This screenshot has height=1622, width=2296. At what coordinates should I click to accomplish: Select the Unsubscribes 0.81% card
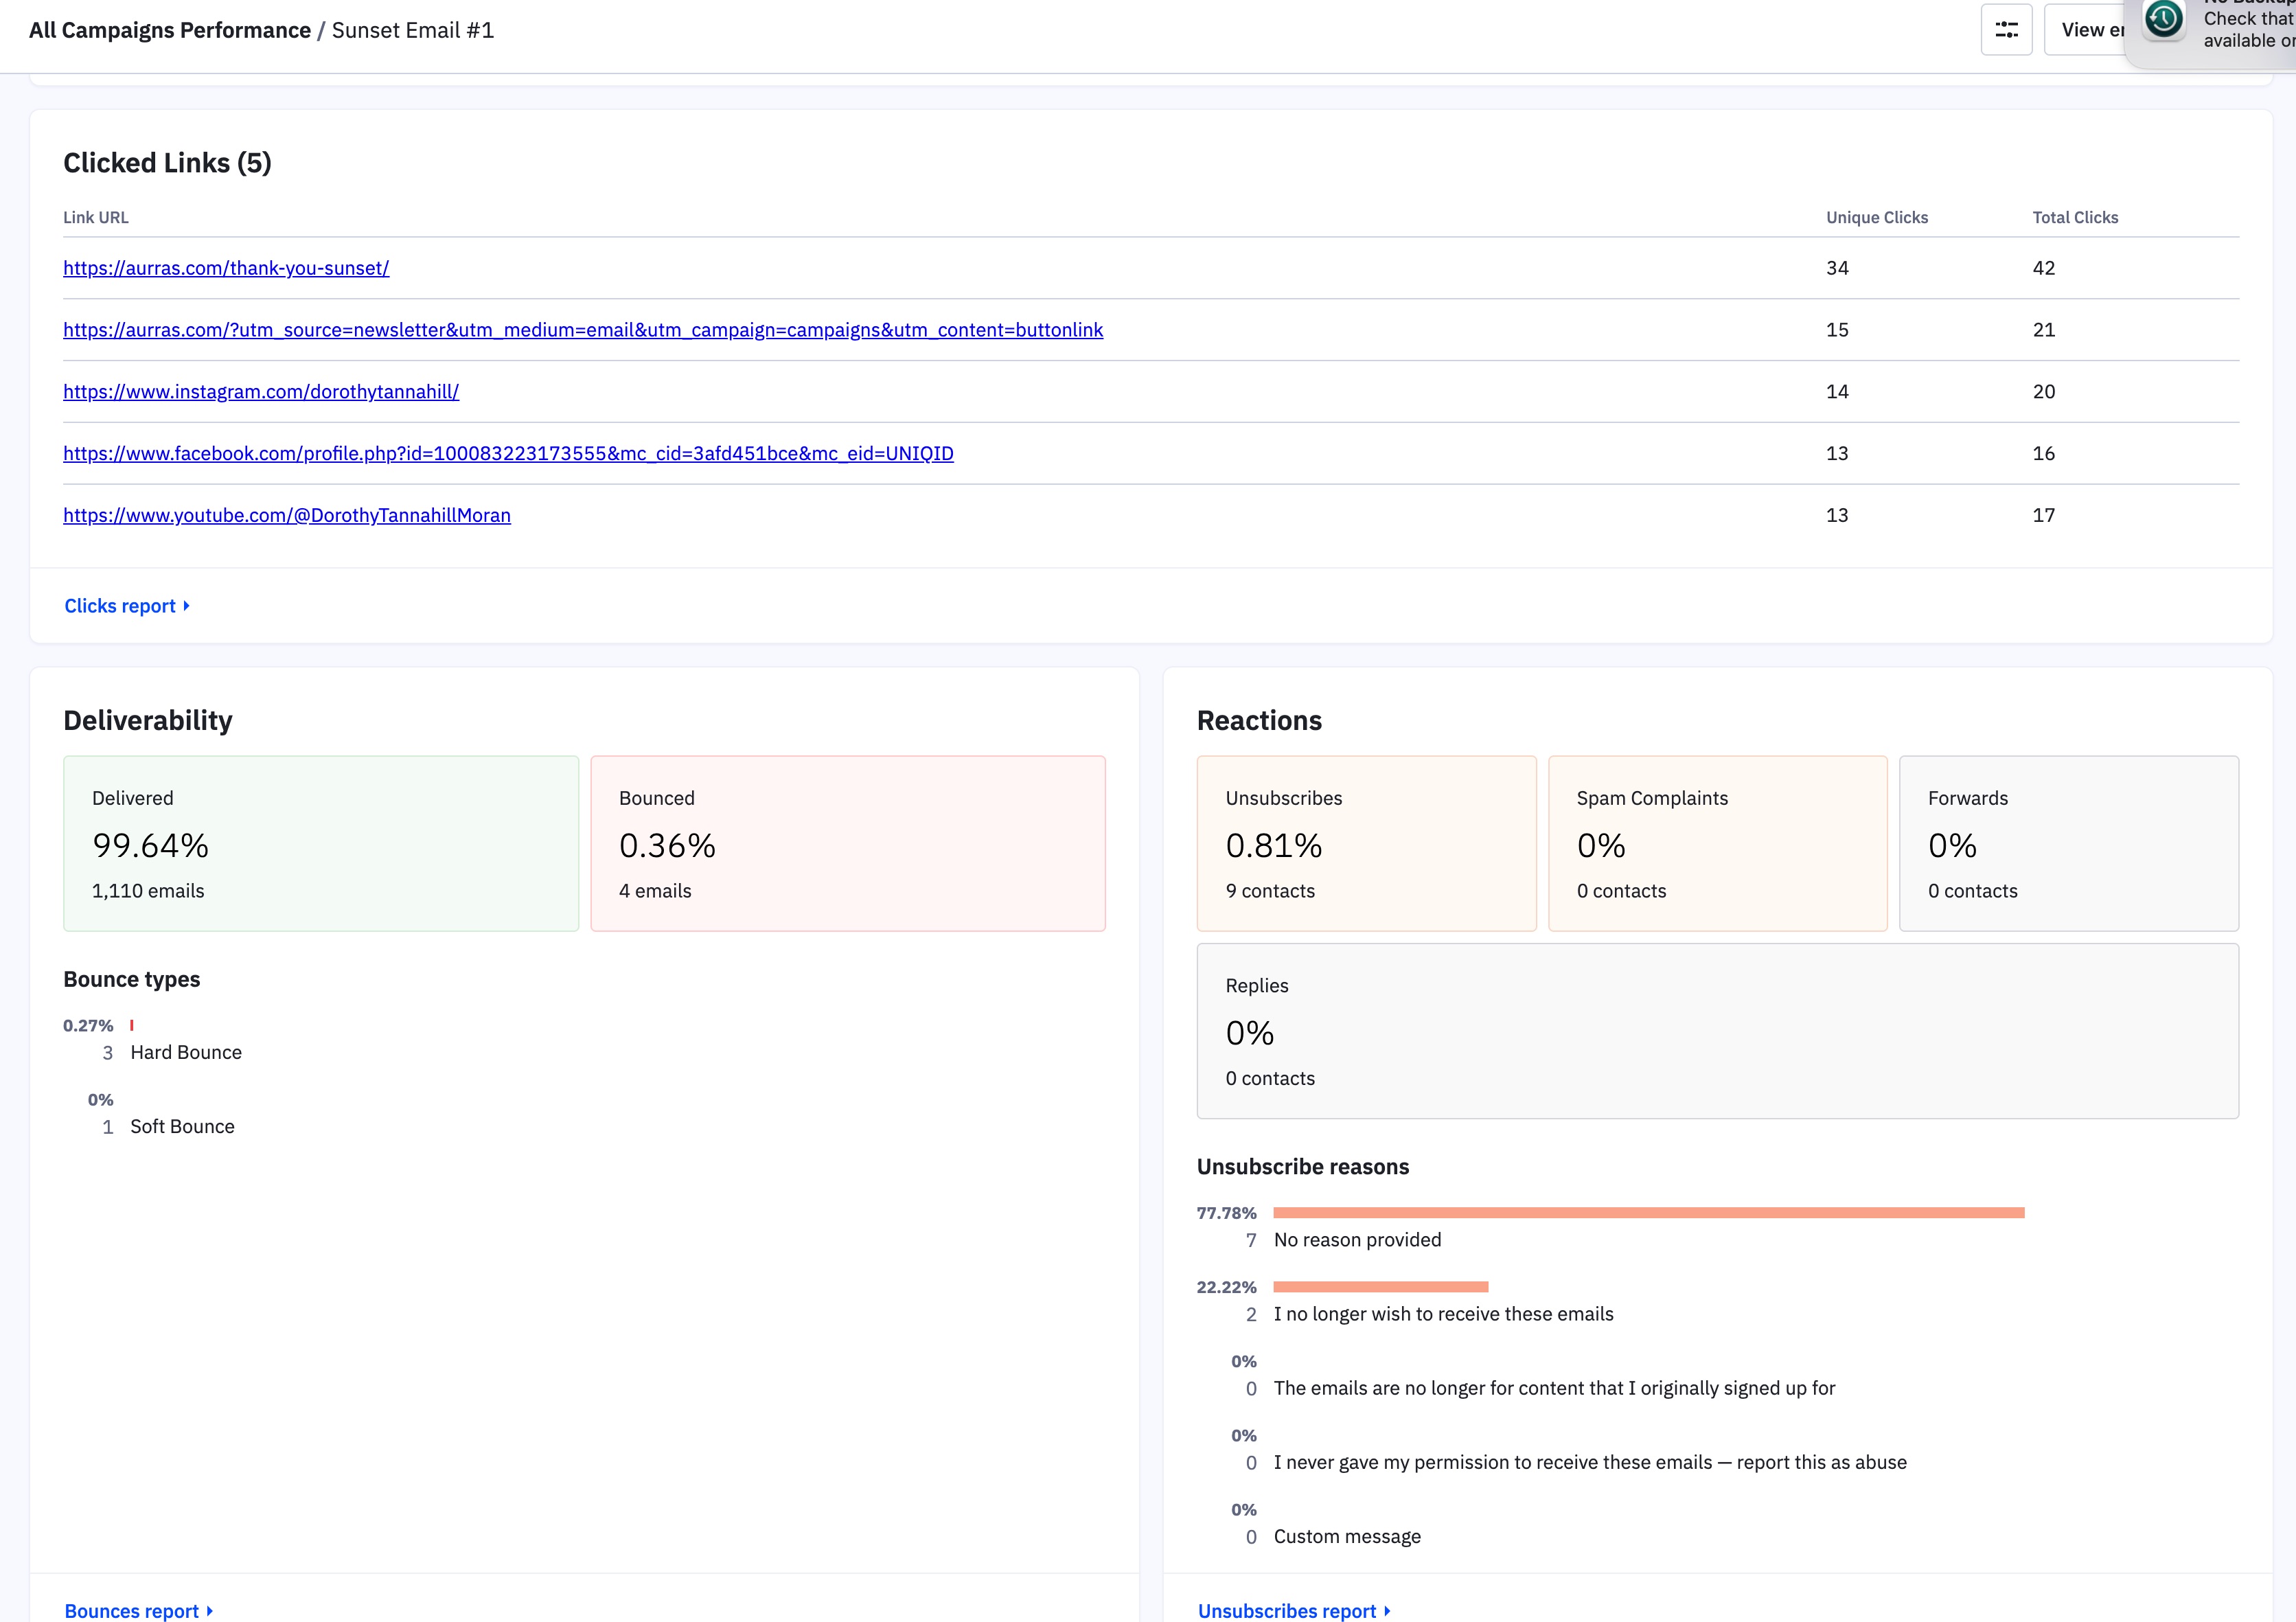1366,843
